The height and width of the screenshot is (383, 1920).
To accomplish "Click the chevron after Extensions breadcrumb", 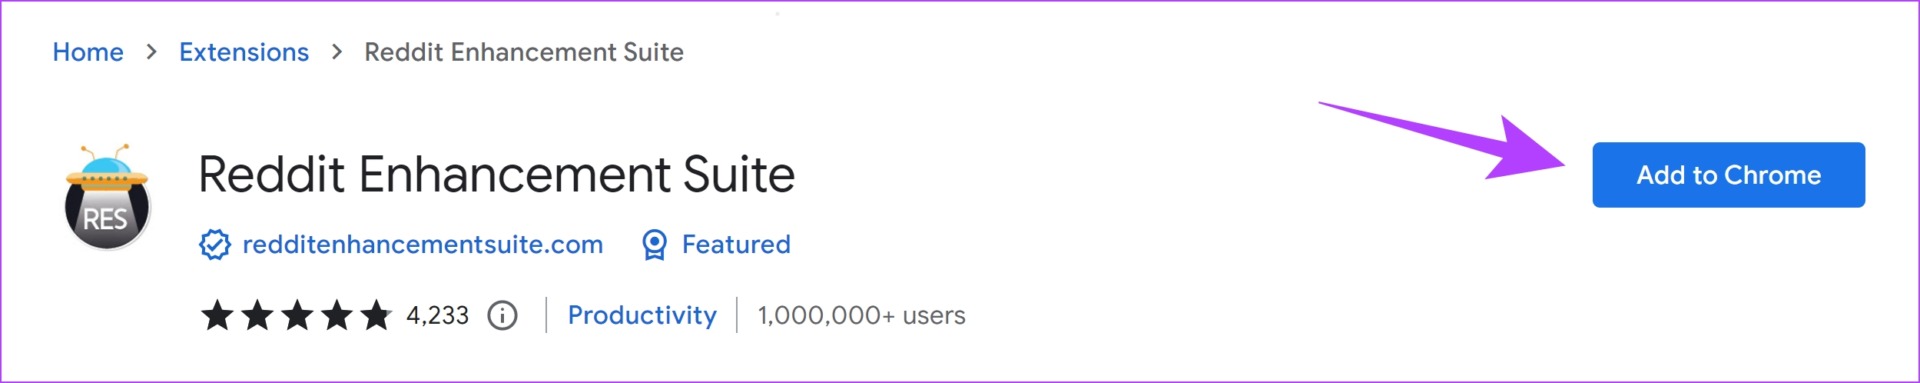I will pyautogui.click(x=337, y=52).
